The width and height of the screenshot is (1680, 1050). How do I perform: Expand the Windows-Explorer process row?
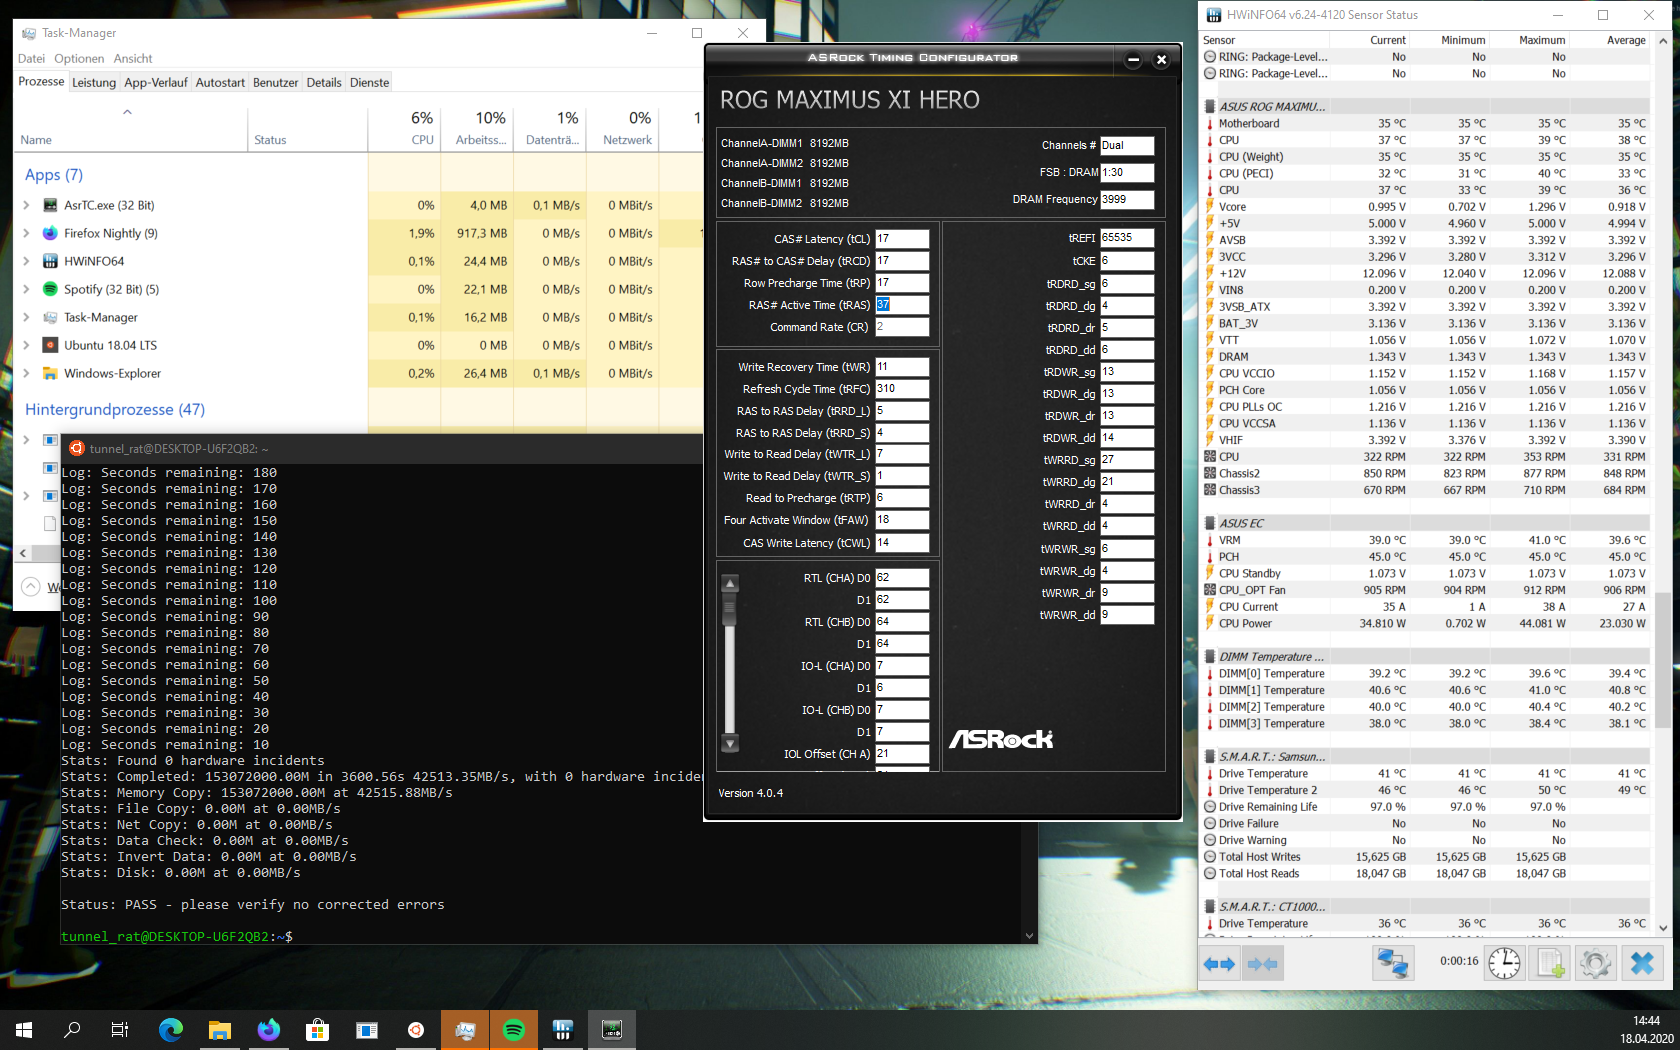(x=27, y=373)
